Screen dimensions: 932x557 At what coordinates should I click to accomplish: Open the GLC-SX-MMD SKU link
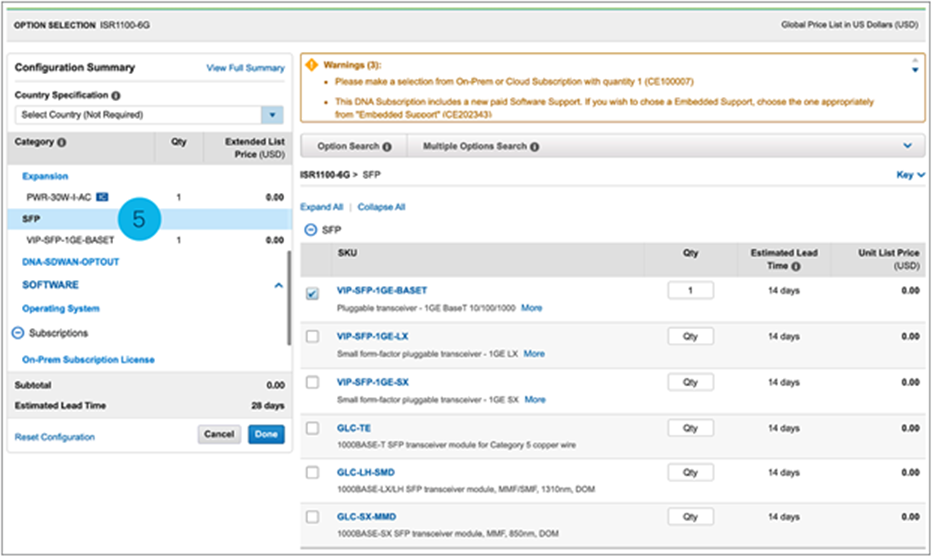click(x=366, y=517)
